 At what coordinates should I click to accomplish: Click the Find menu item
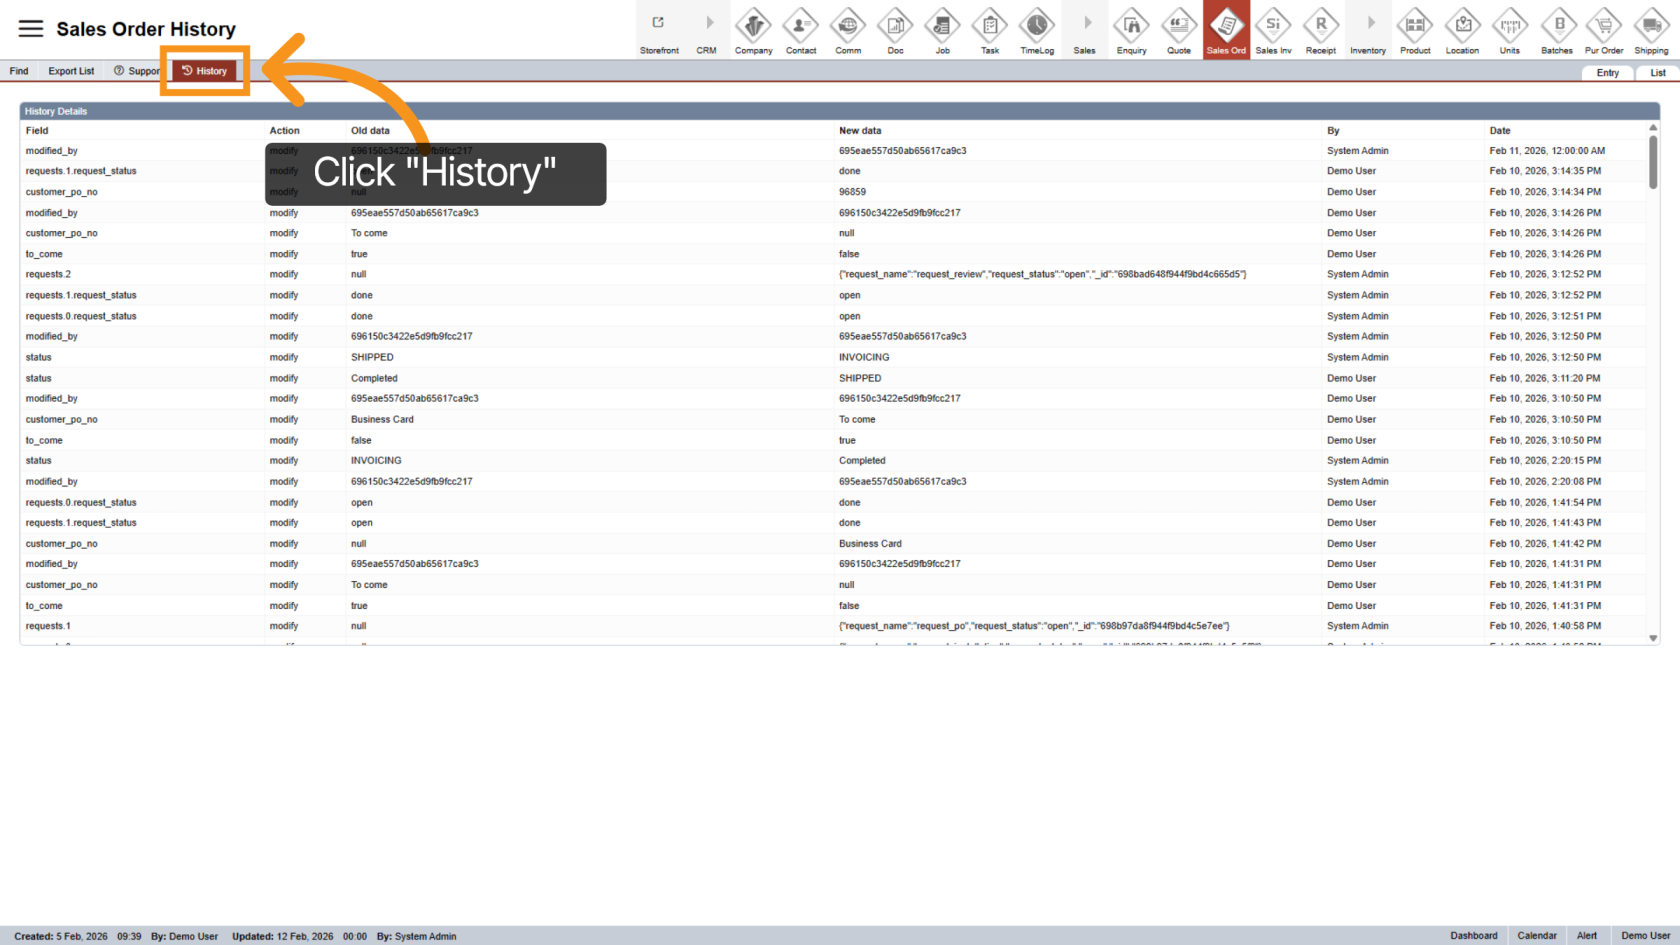coord(19,71)
